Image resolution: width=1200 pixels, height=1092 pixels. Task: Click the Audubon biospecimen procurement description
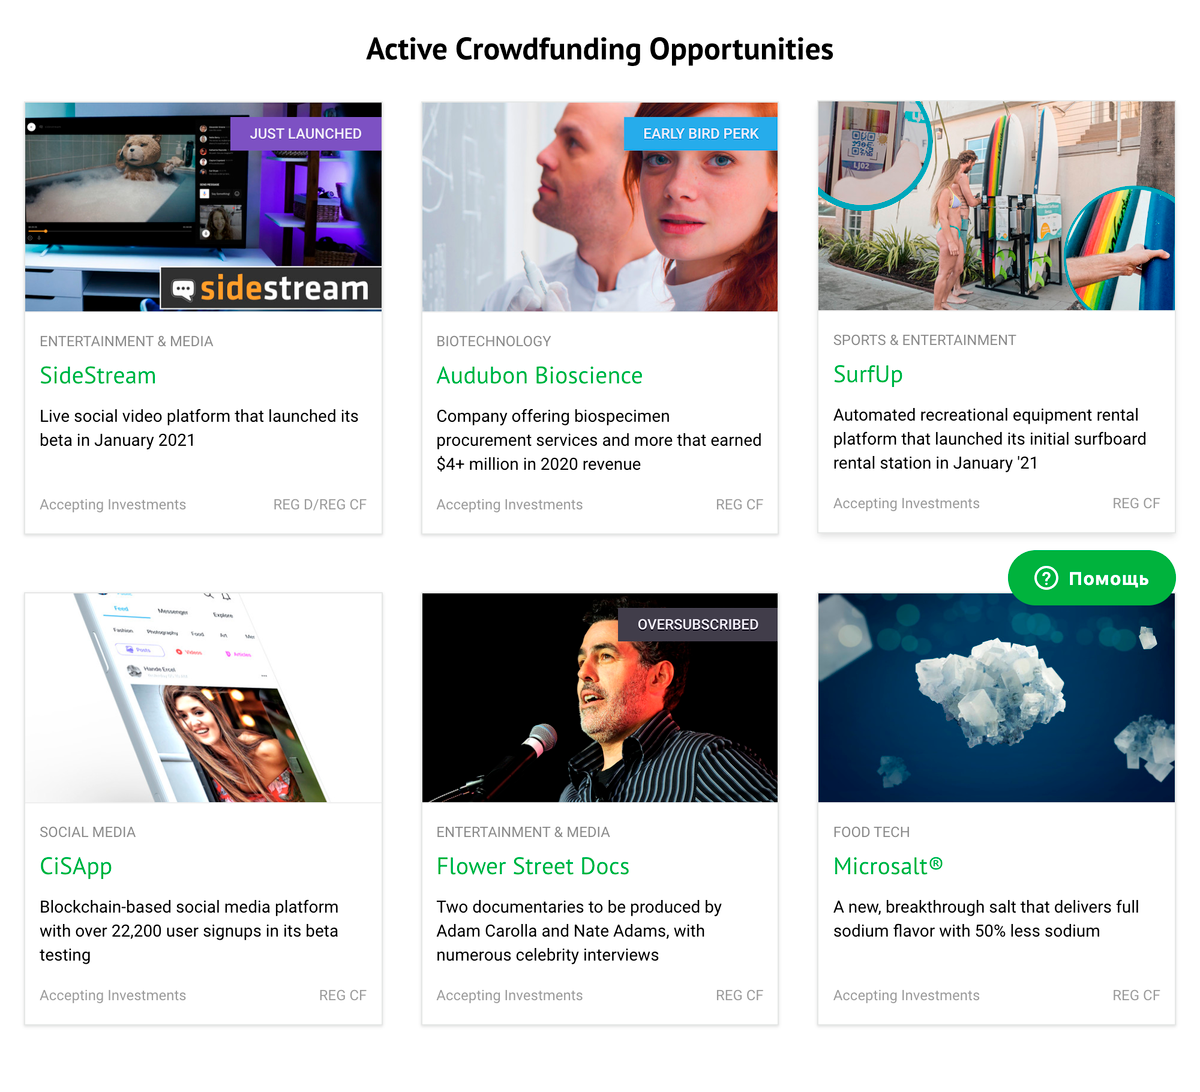pos(599,440)
